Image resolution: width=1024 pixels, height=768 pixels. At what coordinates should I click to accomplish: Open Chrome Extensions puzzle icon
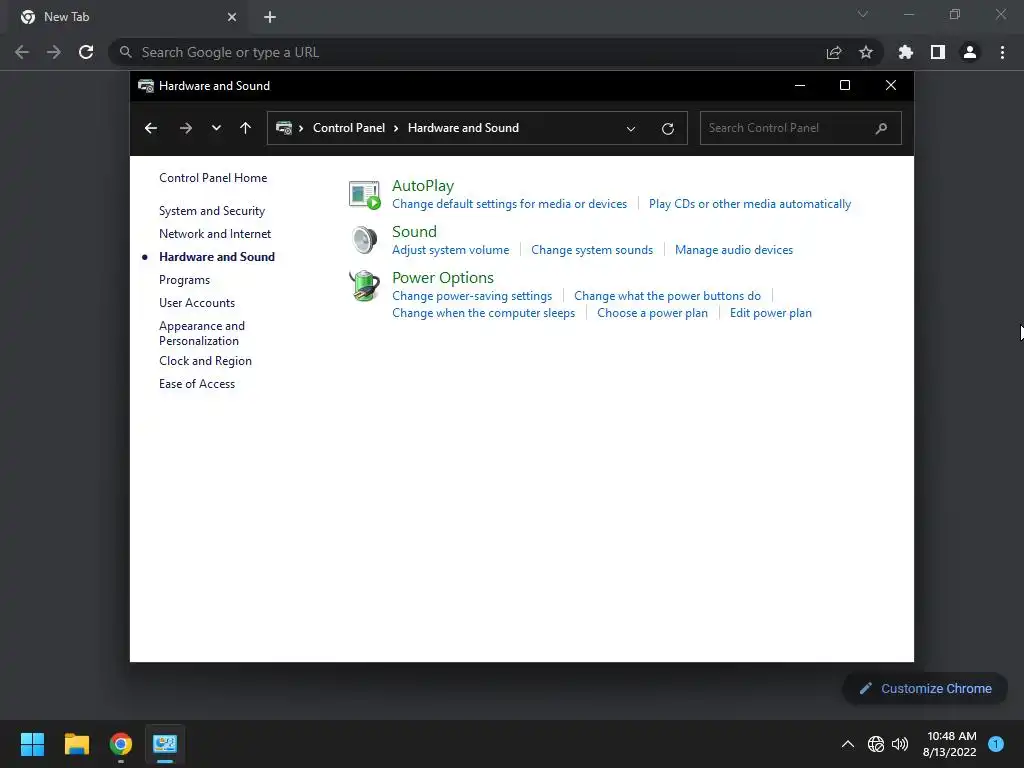coord(906,52)
